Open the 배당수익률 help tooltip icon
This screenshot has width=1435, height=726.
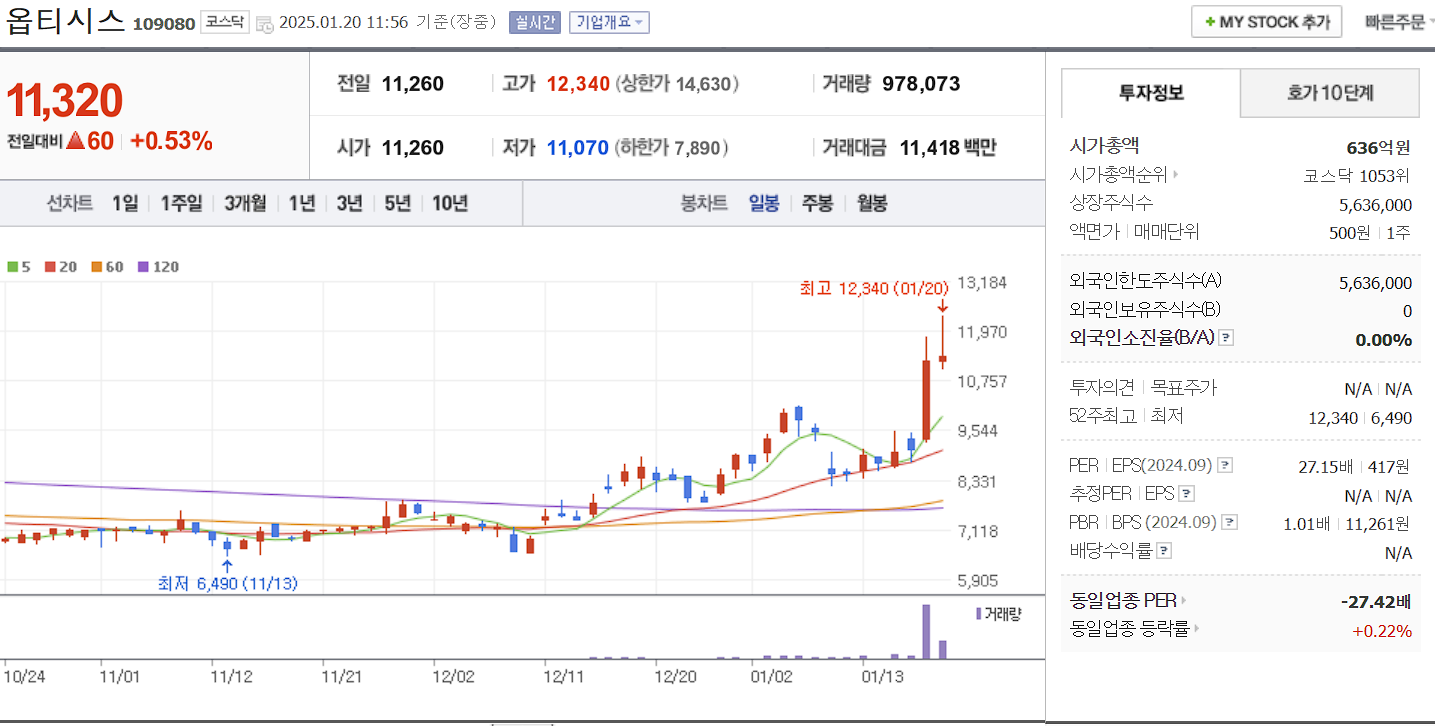1163,549
